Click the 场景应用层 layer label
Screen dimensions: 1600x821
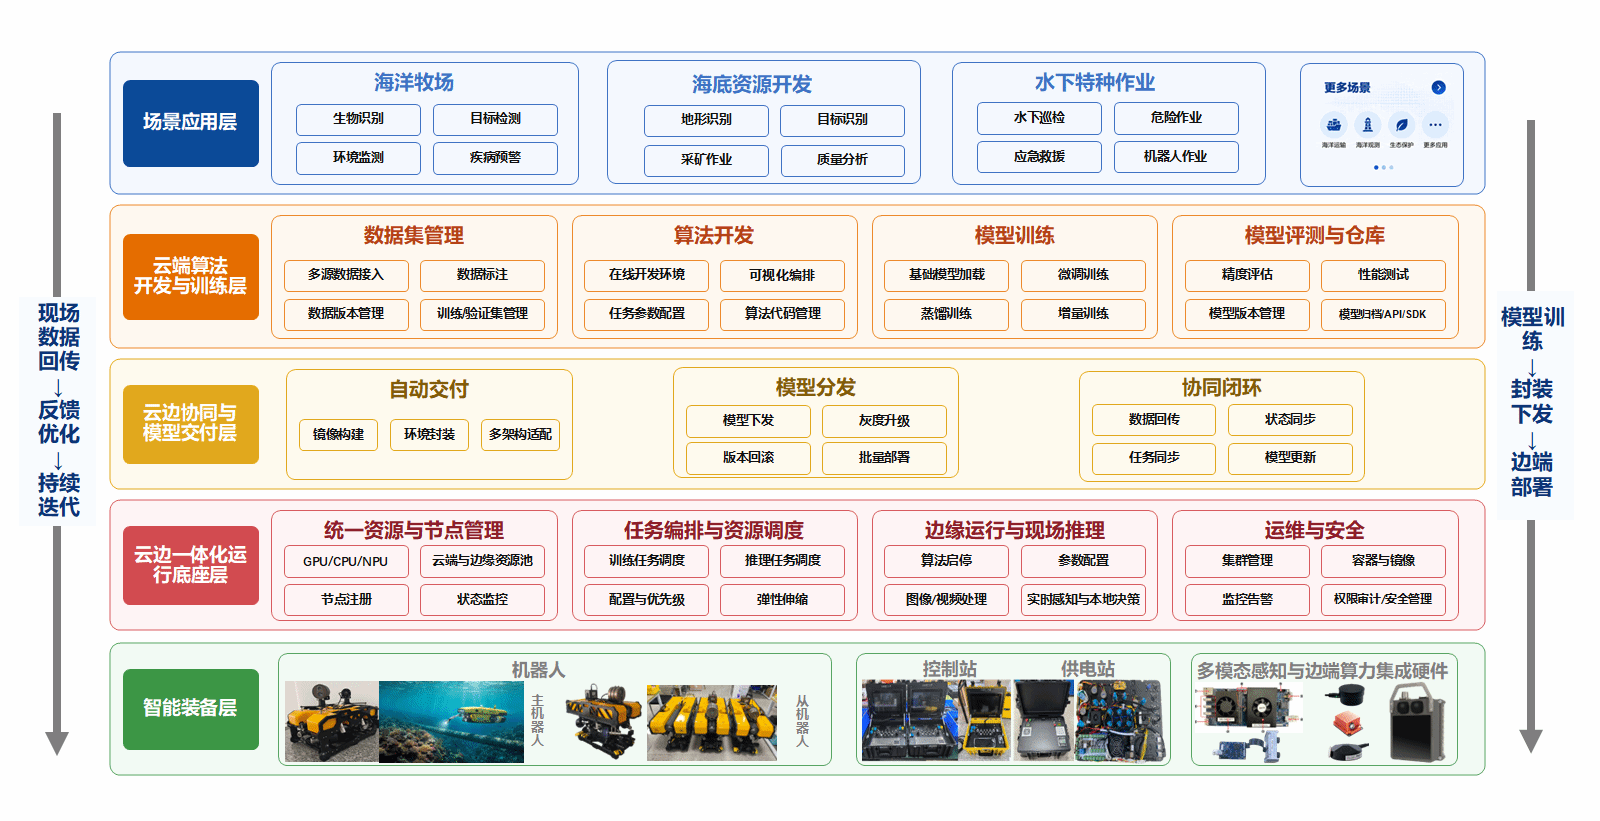coord(191,123)
